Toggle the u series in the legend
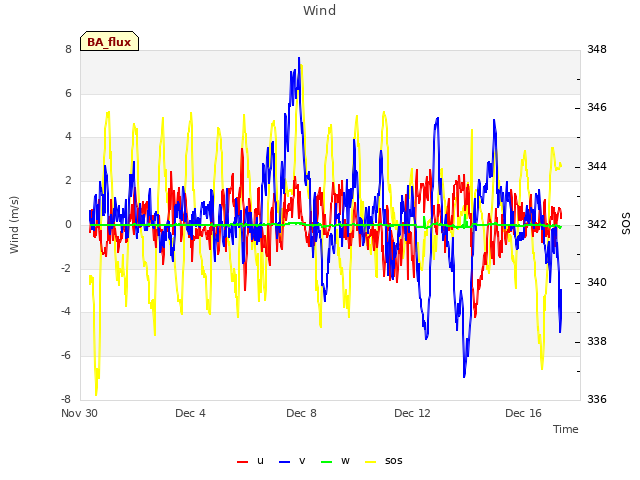The width and height of the screenshot is (640, 480). 251,461
